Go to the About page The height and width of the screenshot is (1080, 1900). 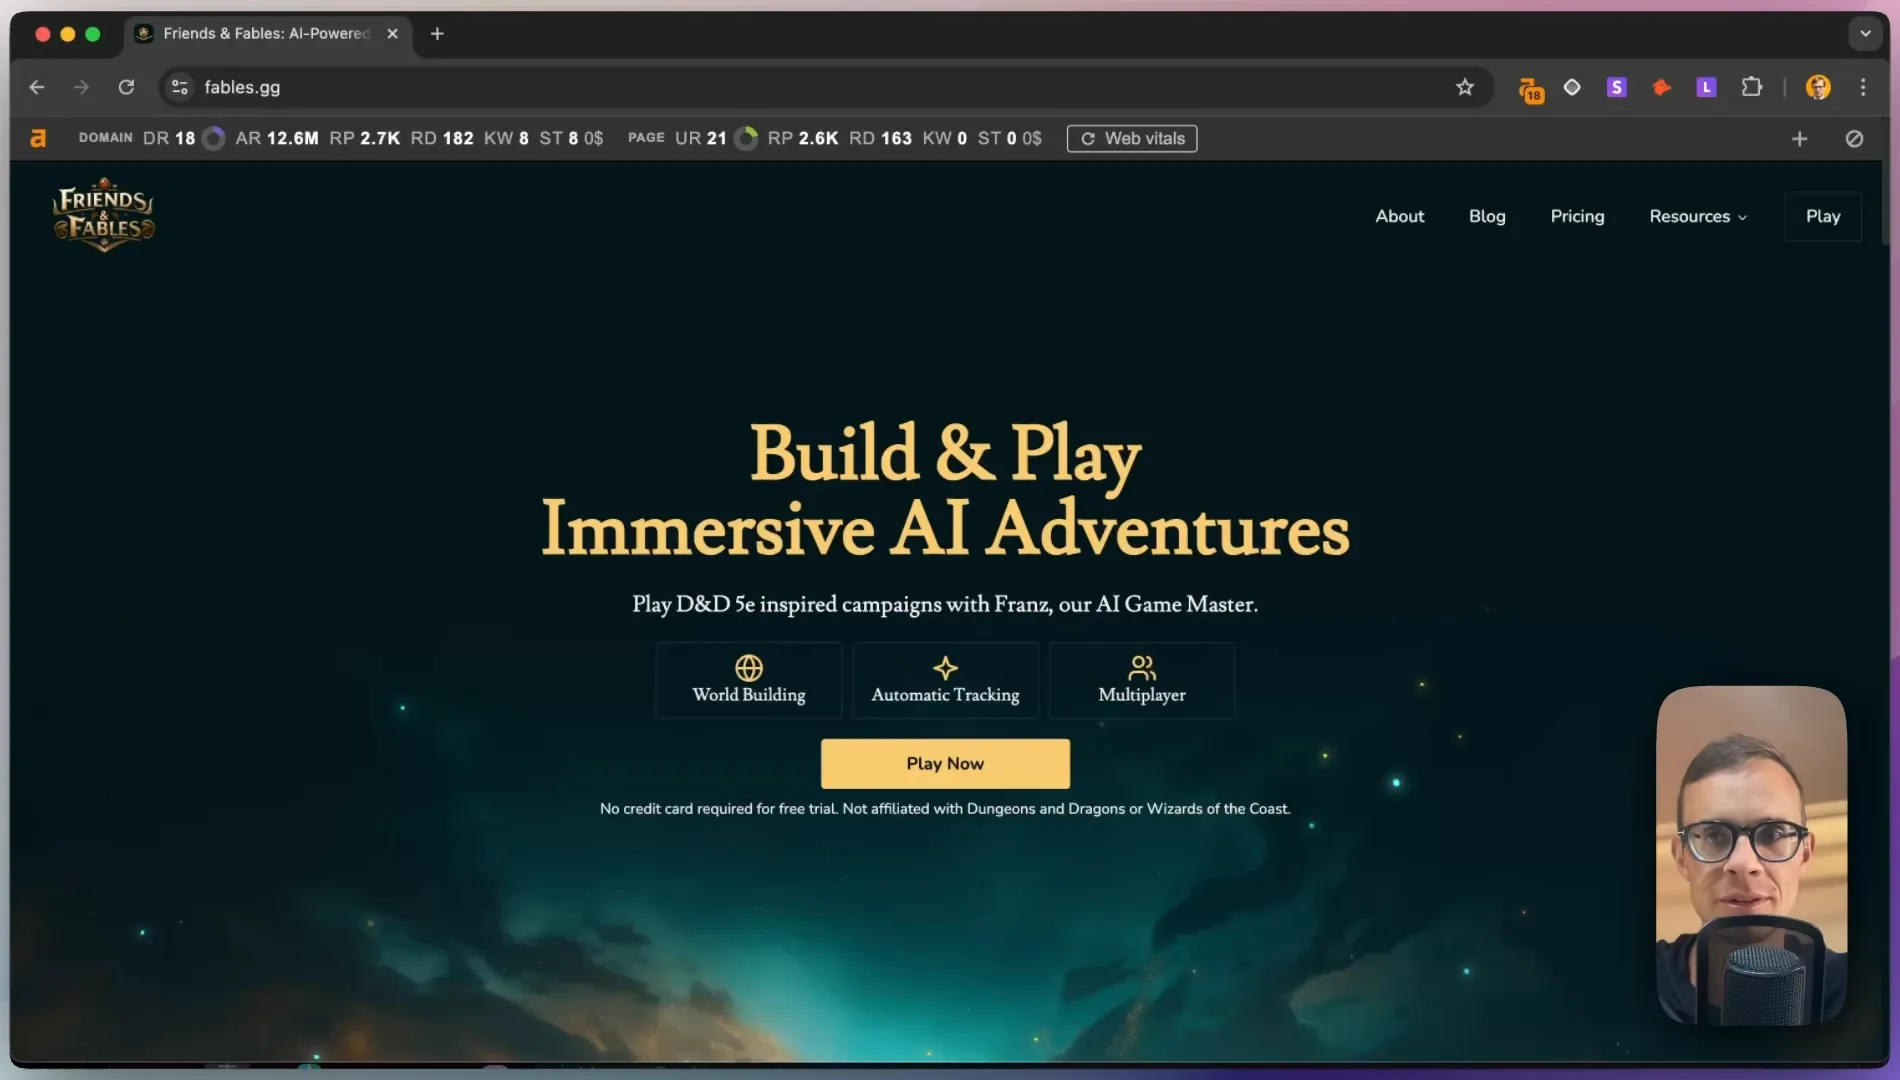(x=1399, y=216)
